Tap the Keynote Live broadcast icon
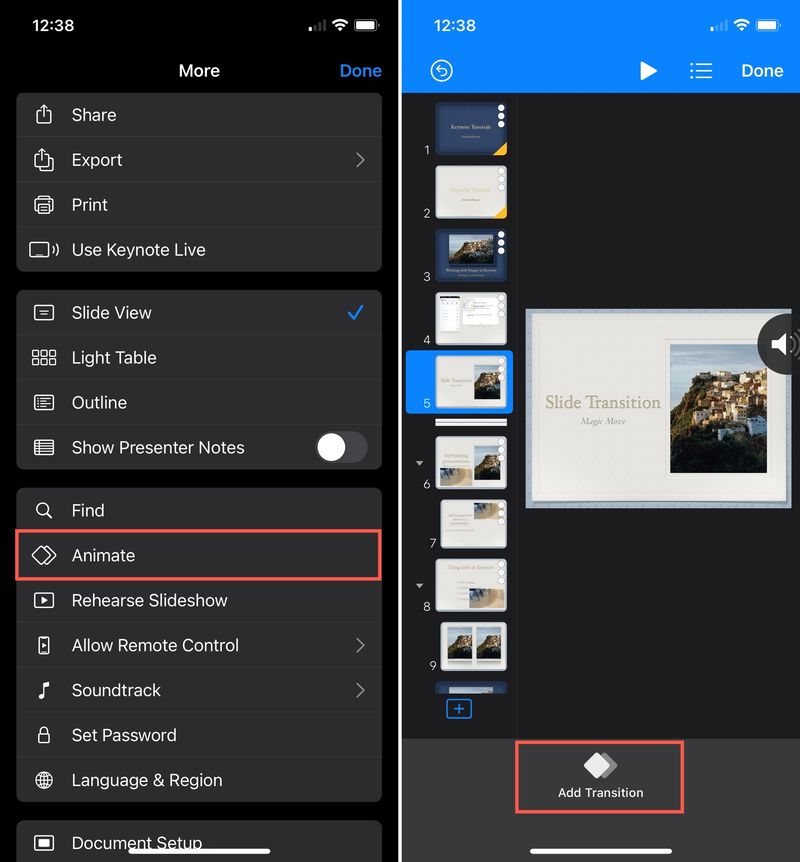This screenshot has height=862, width=800. click(44, 250)
